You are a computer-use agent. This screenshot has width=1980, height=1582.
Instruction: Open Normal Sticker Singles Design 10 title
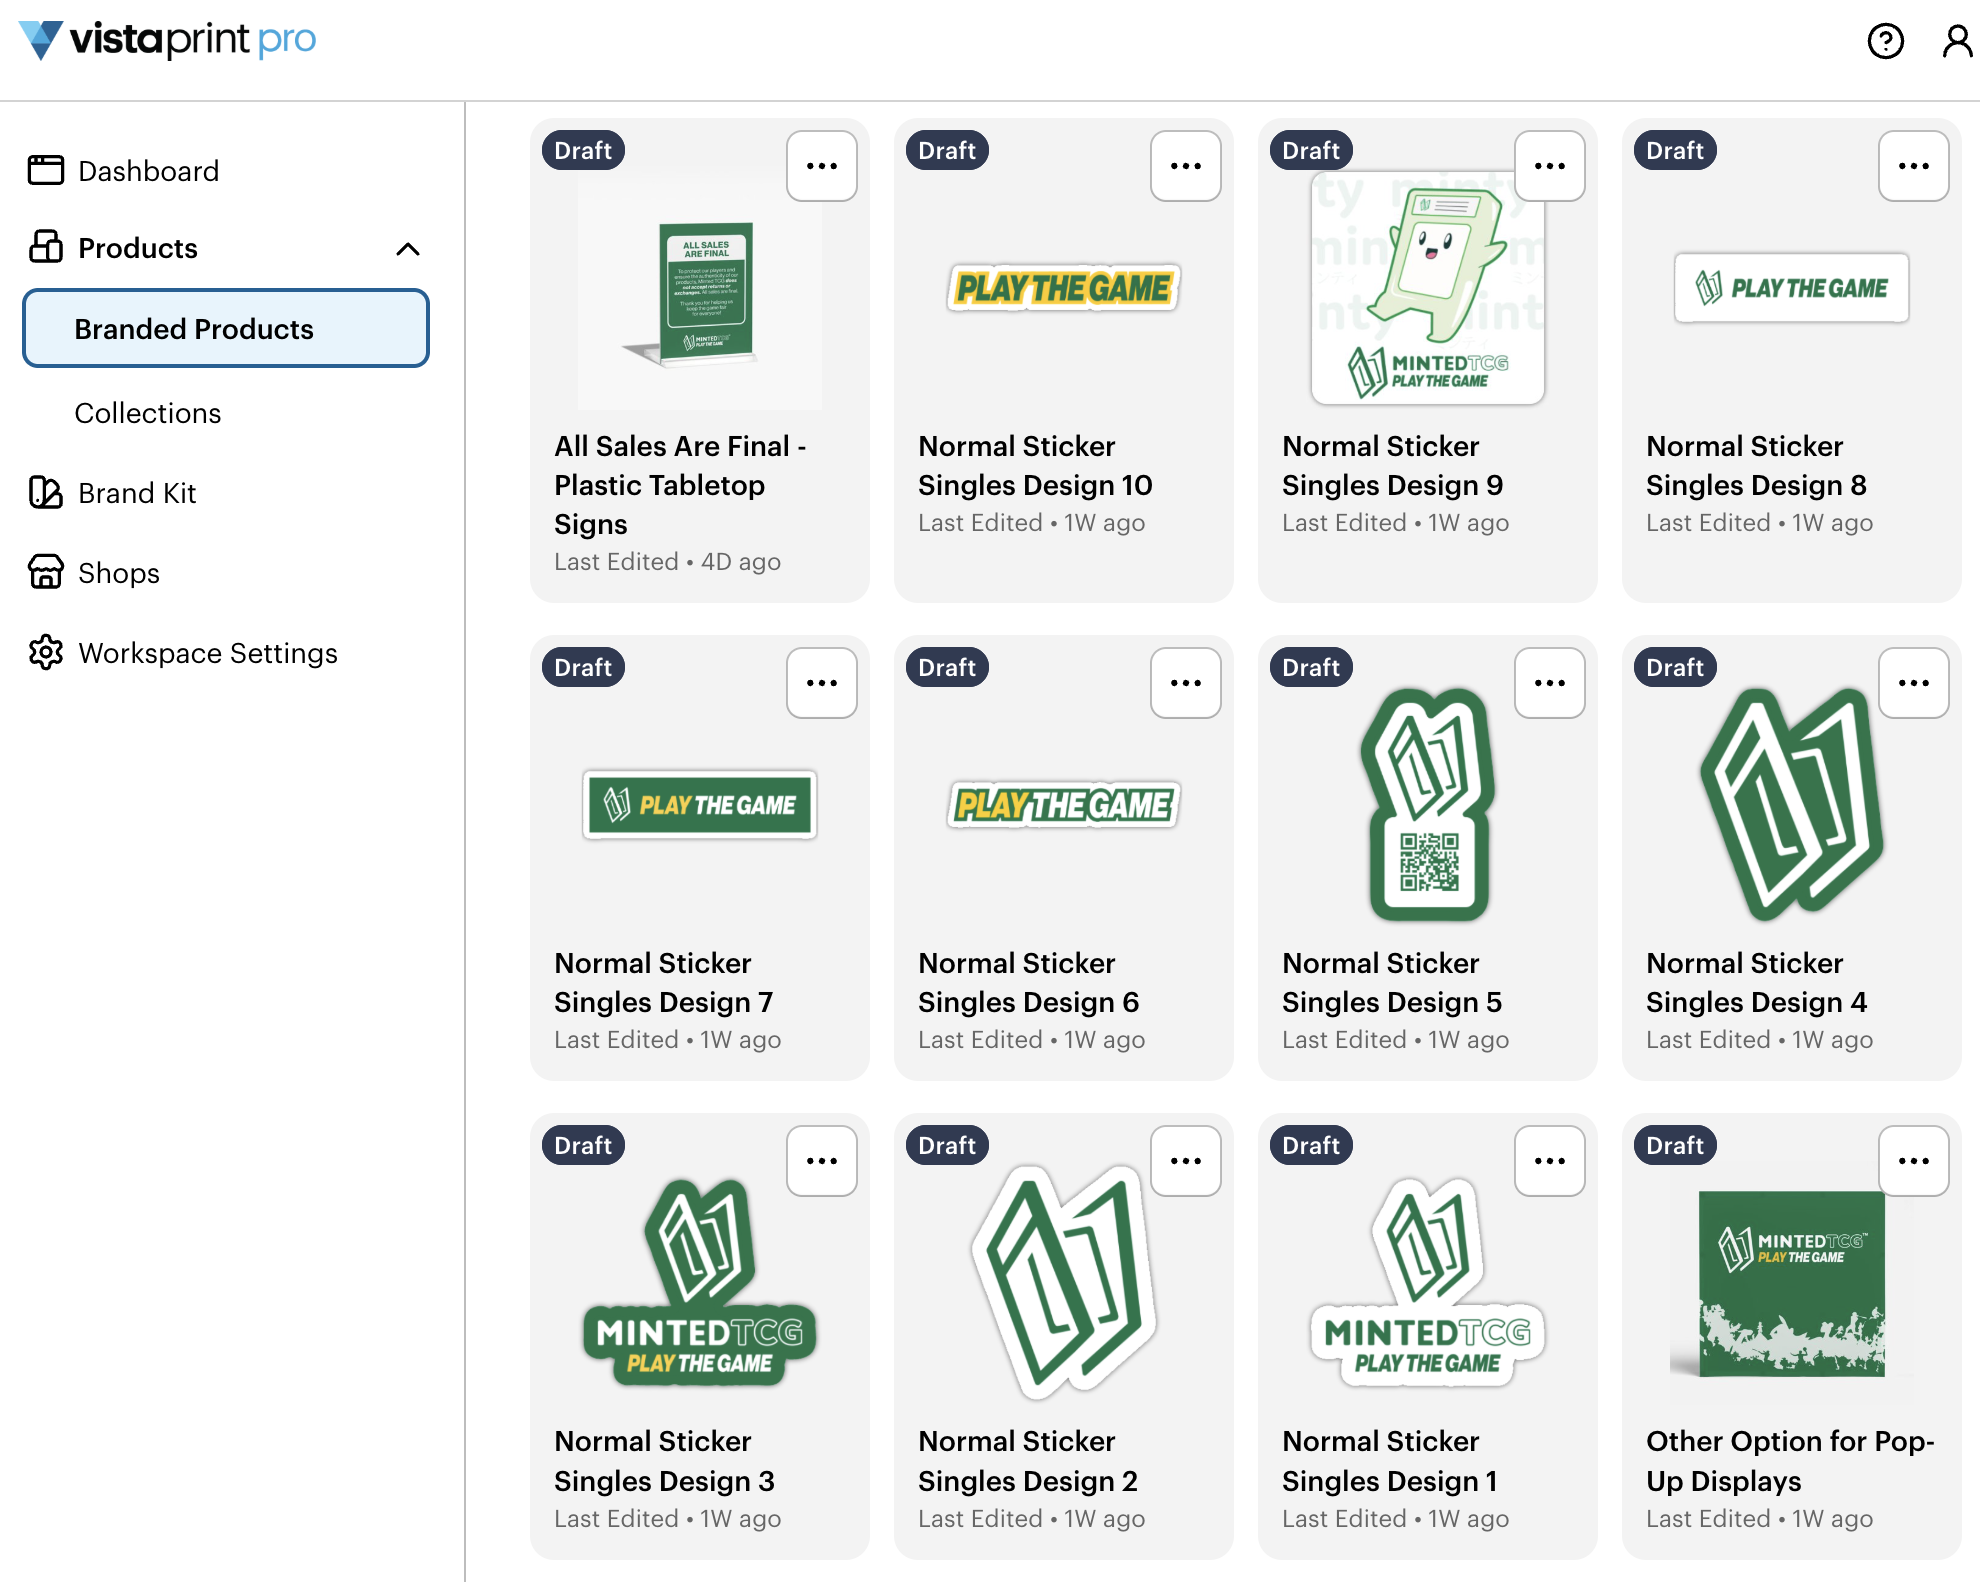coord(1035,465)
